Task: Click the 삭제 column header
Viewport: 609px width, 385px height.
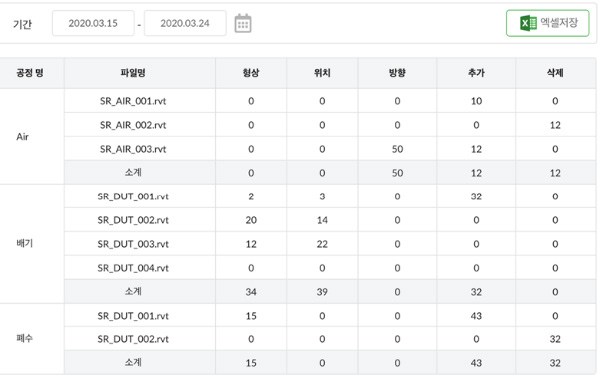Action: [x=555, y=73]
